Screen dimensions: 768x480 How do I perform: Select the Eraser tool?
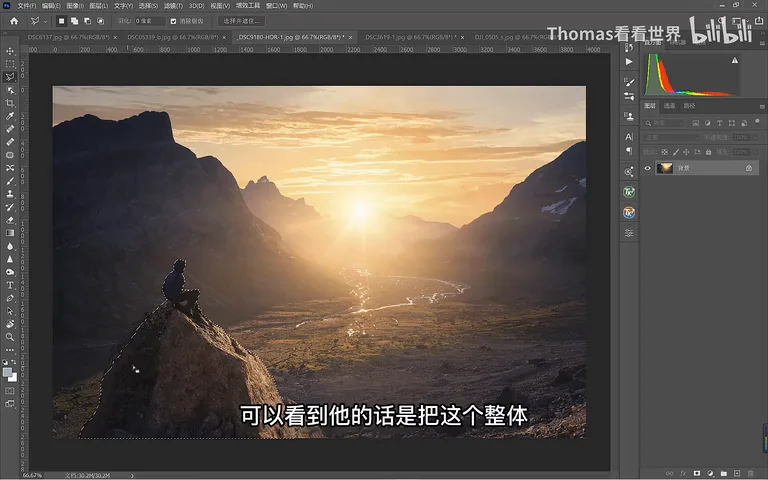10,220
